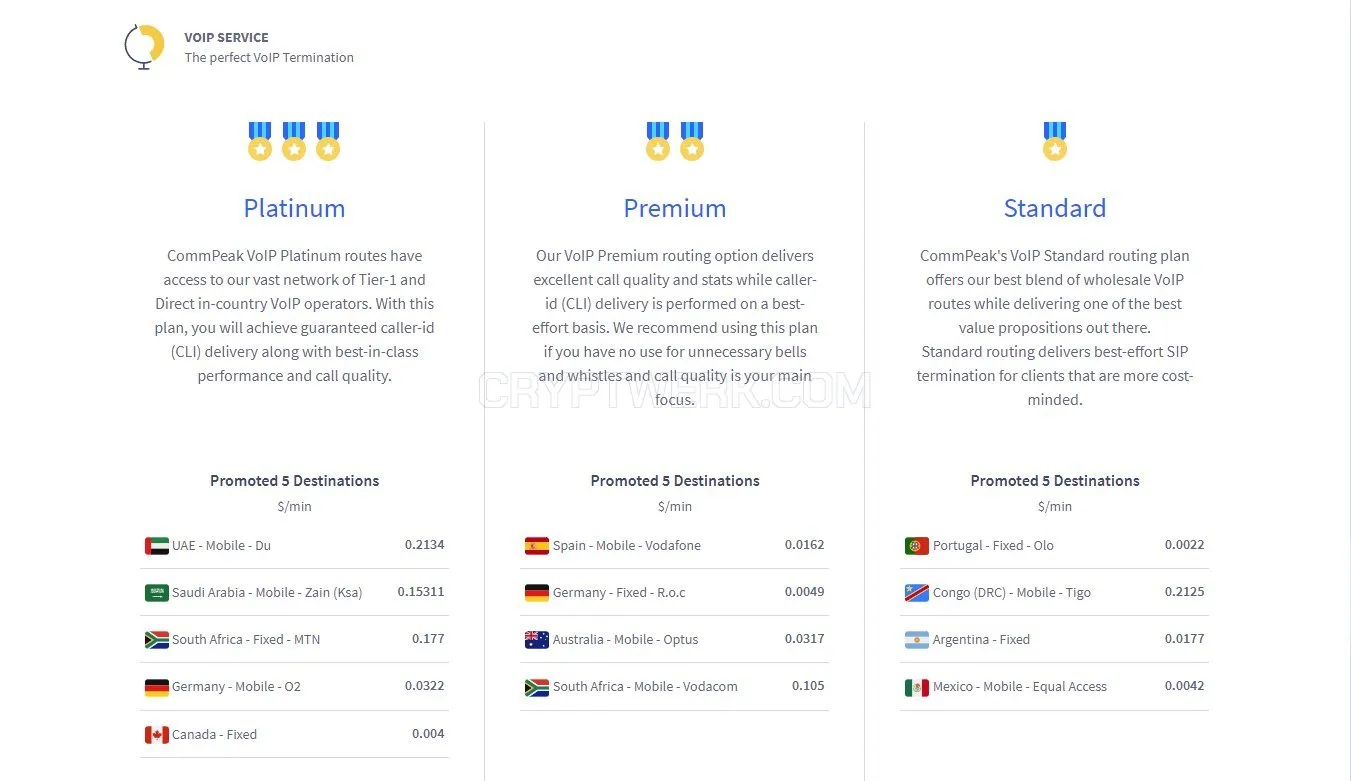Click the Portugal flag icon
Image resolution: width=1351 pixels, height=781 pixels.
[917, 546]
